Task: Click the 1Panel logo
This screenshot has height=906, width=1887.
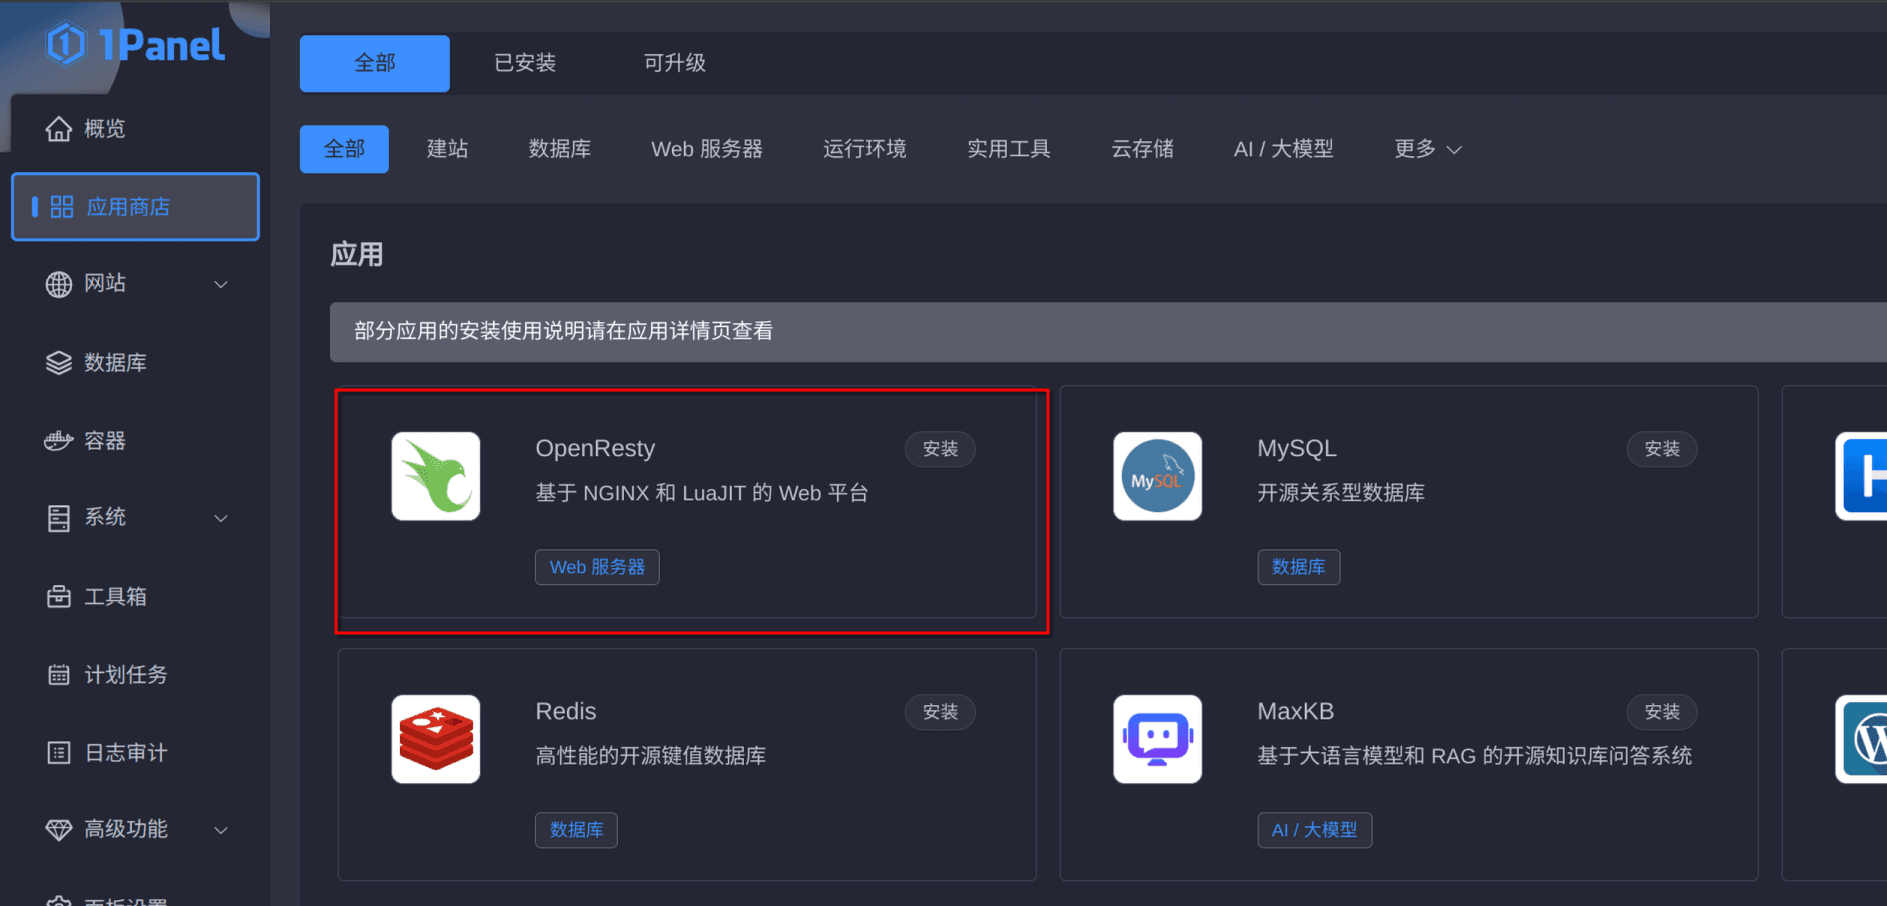Action: [x=135, y=45]
